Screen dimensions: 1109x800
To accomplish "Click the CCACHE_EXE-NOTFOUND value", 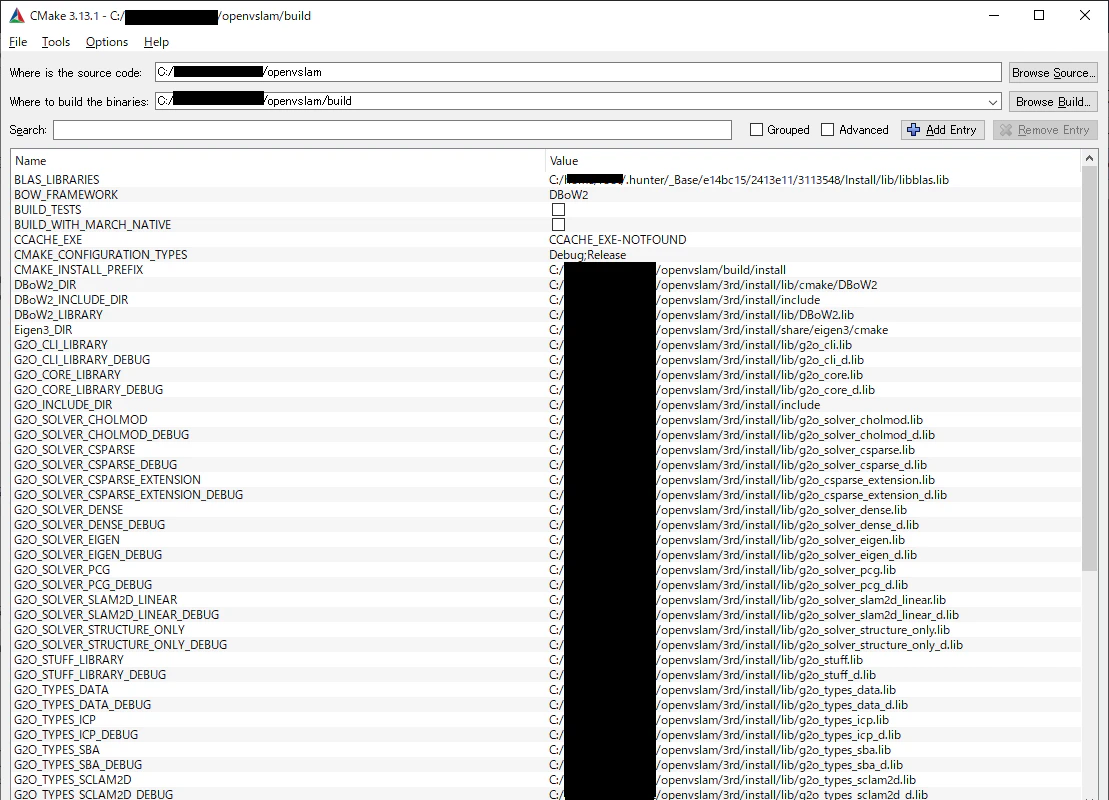I will point(617,240).
